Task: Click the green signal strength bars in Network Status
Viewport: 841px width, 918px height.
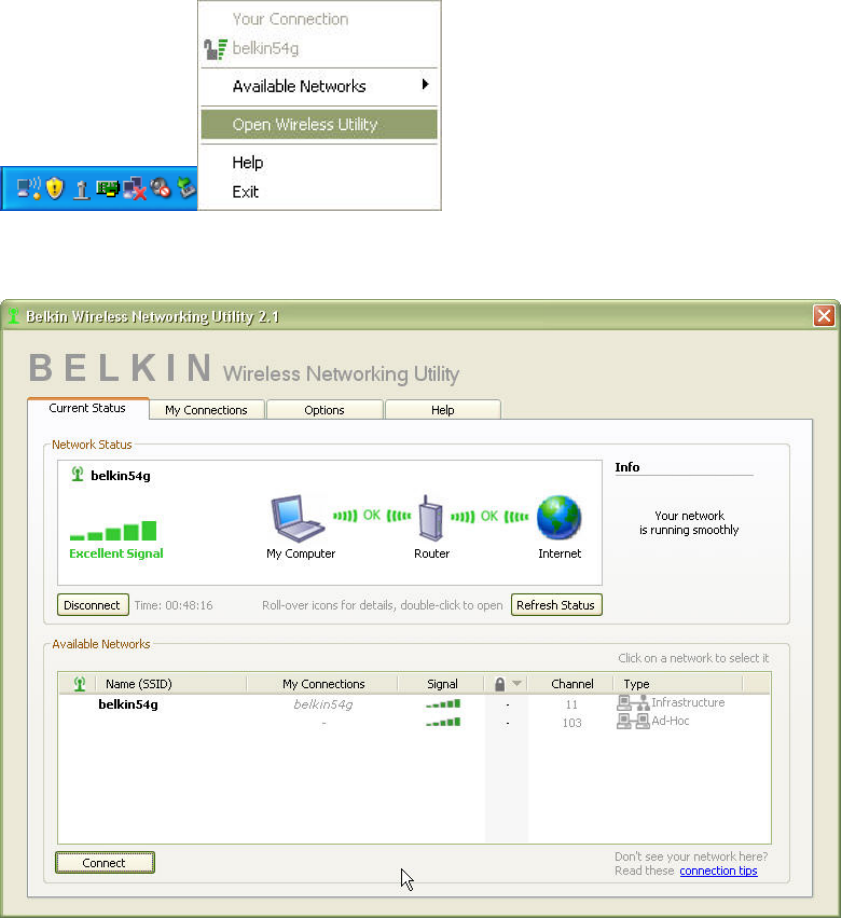Action: [113, 530]
